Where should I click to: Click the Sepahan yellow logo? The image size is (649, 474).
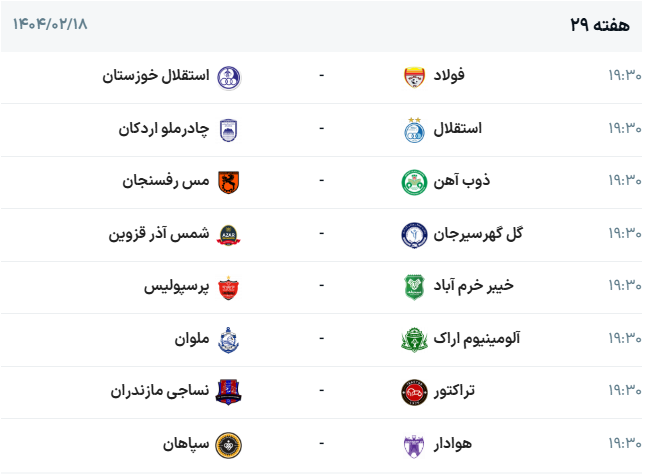tap(230, 442)
